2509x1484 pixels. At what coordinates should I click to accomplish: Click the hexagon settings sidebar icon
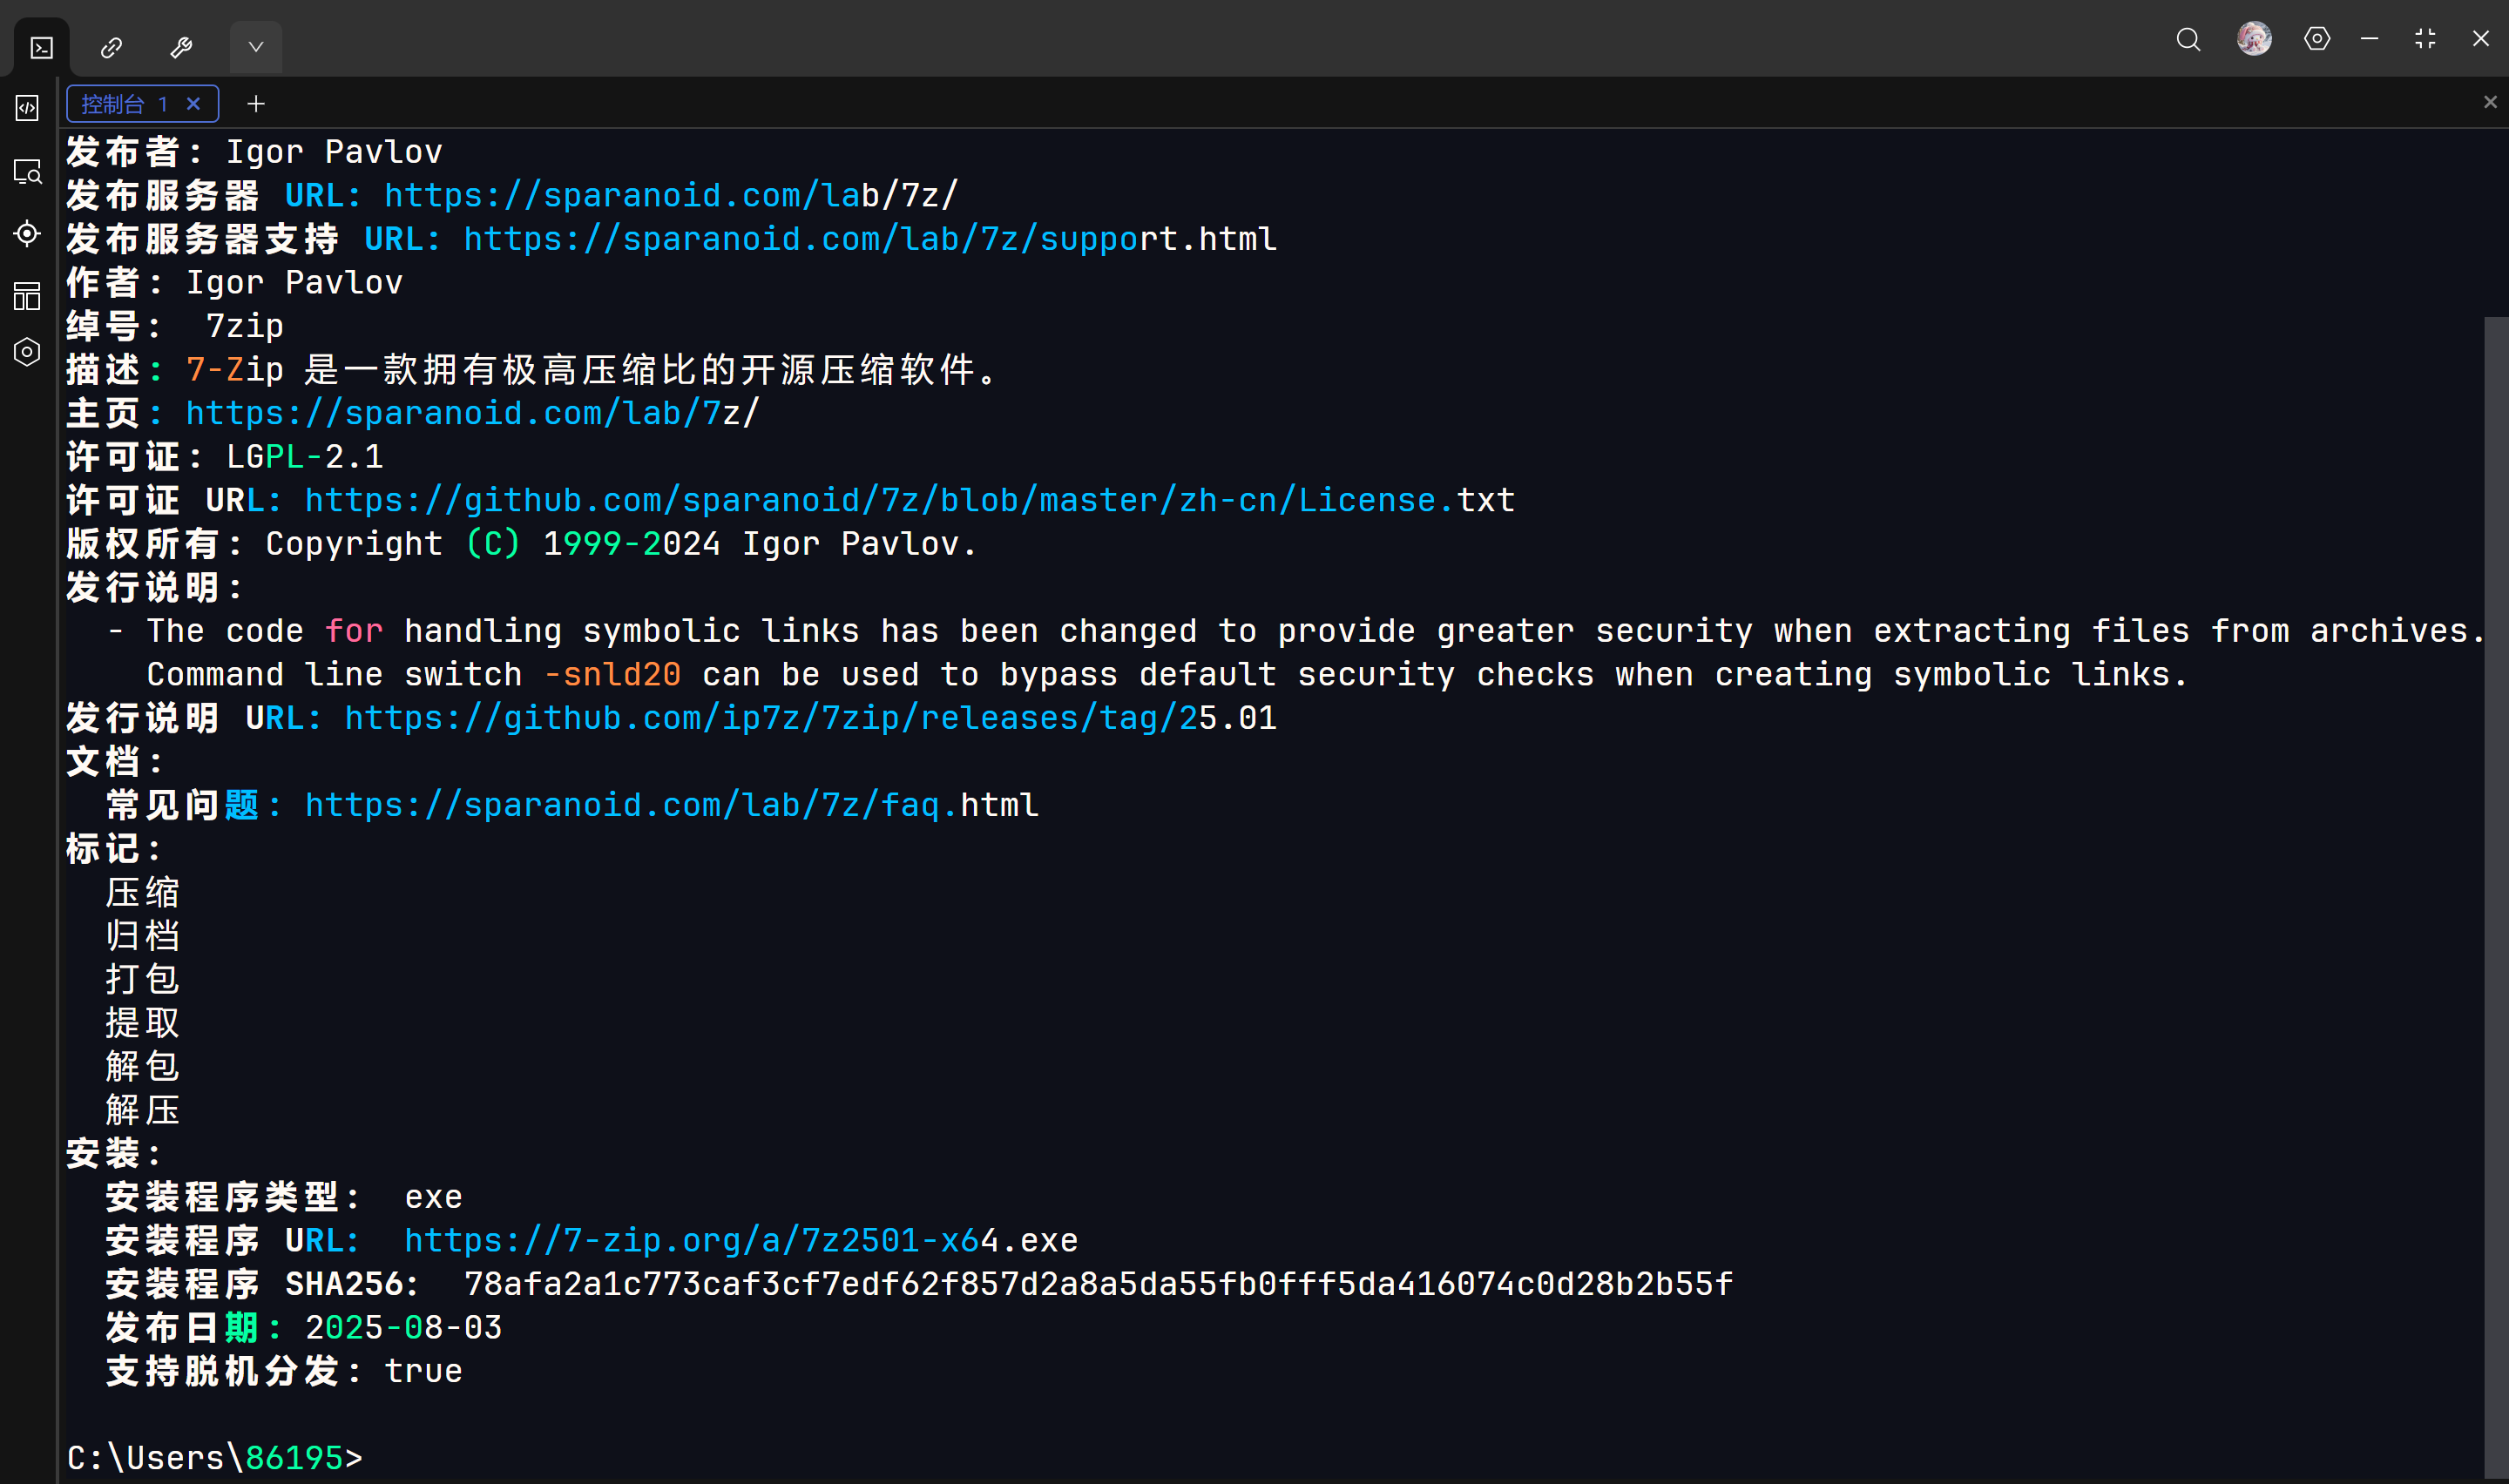[x=27, y=352]
